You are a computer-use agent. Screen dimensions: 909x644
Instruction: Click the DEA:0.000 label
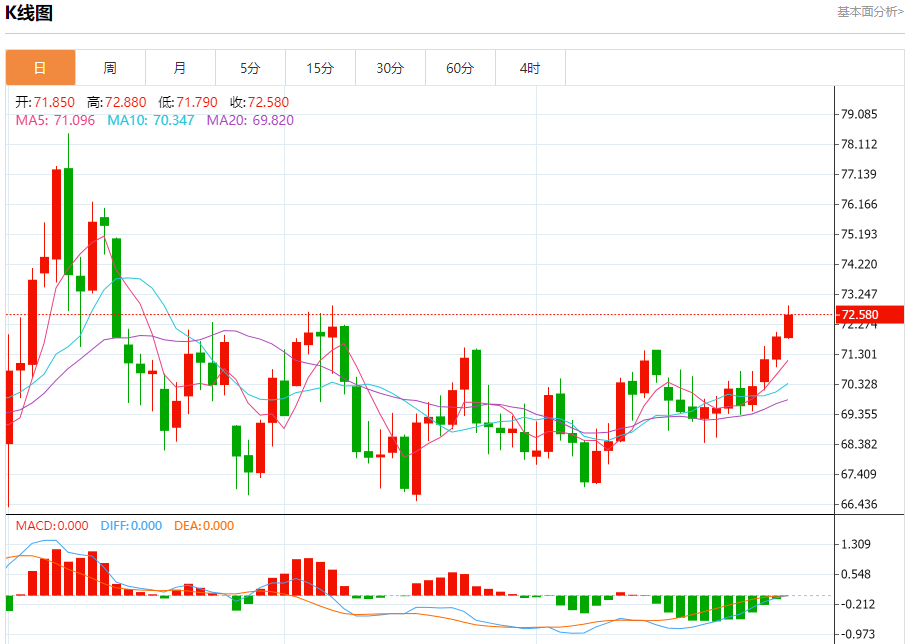tap(204, 526)
